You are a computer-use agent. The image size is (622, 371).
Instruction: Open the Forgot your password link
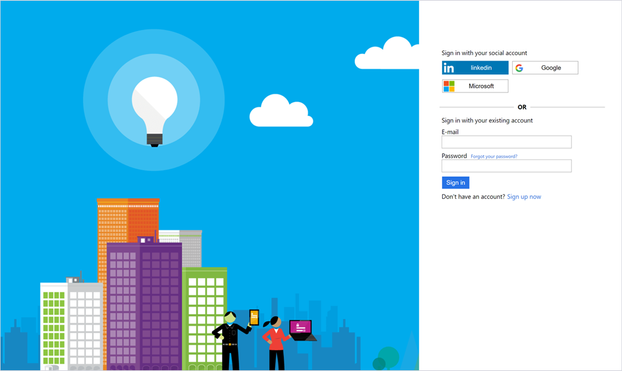pyautogui.click(x=494, y=156)
